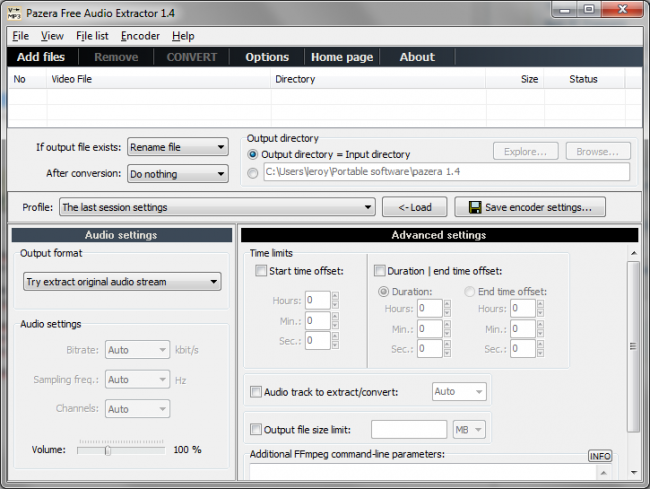Open the Channels dropdown
Screen dimensions: 650x489
pyautogui.click(x=137, y=409)
